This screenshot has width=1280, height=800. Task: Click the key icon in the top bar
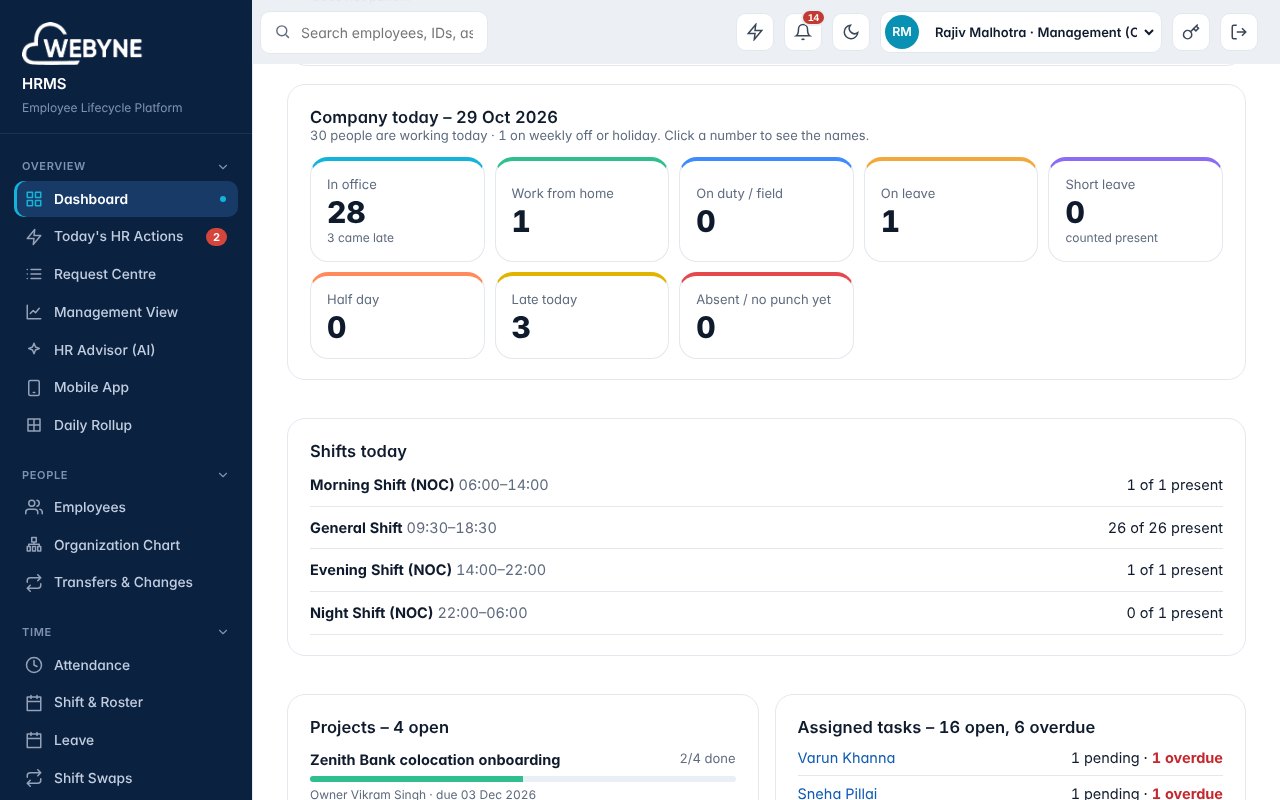point(1191,32)
